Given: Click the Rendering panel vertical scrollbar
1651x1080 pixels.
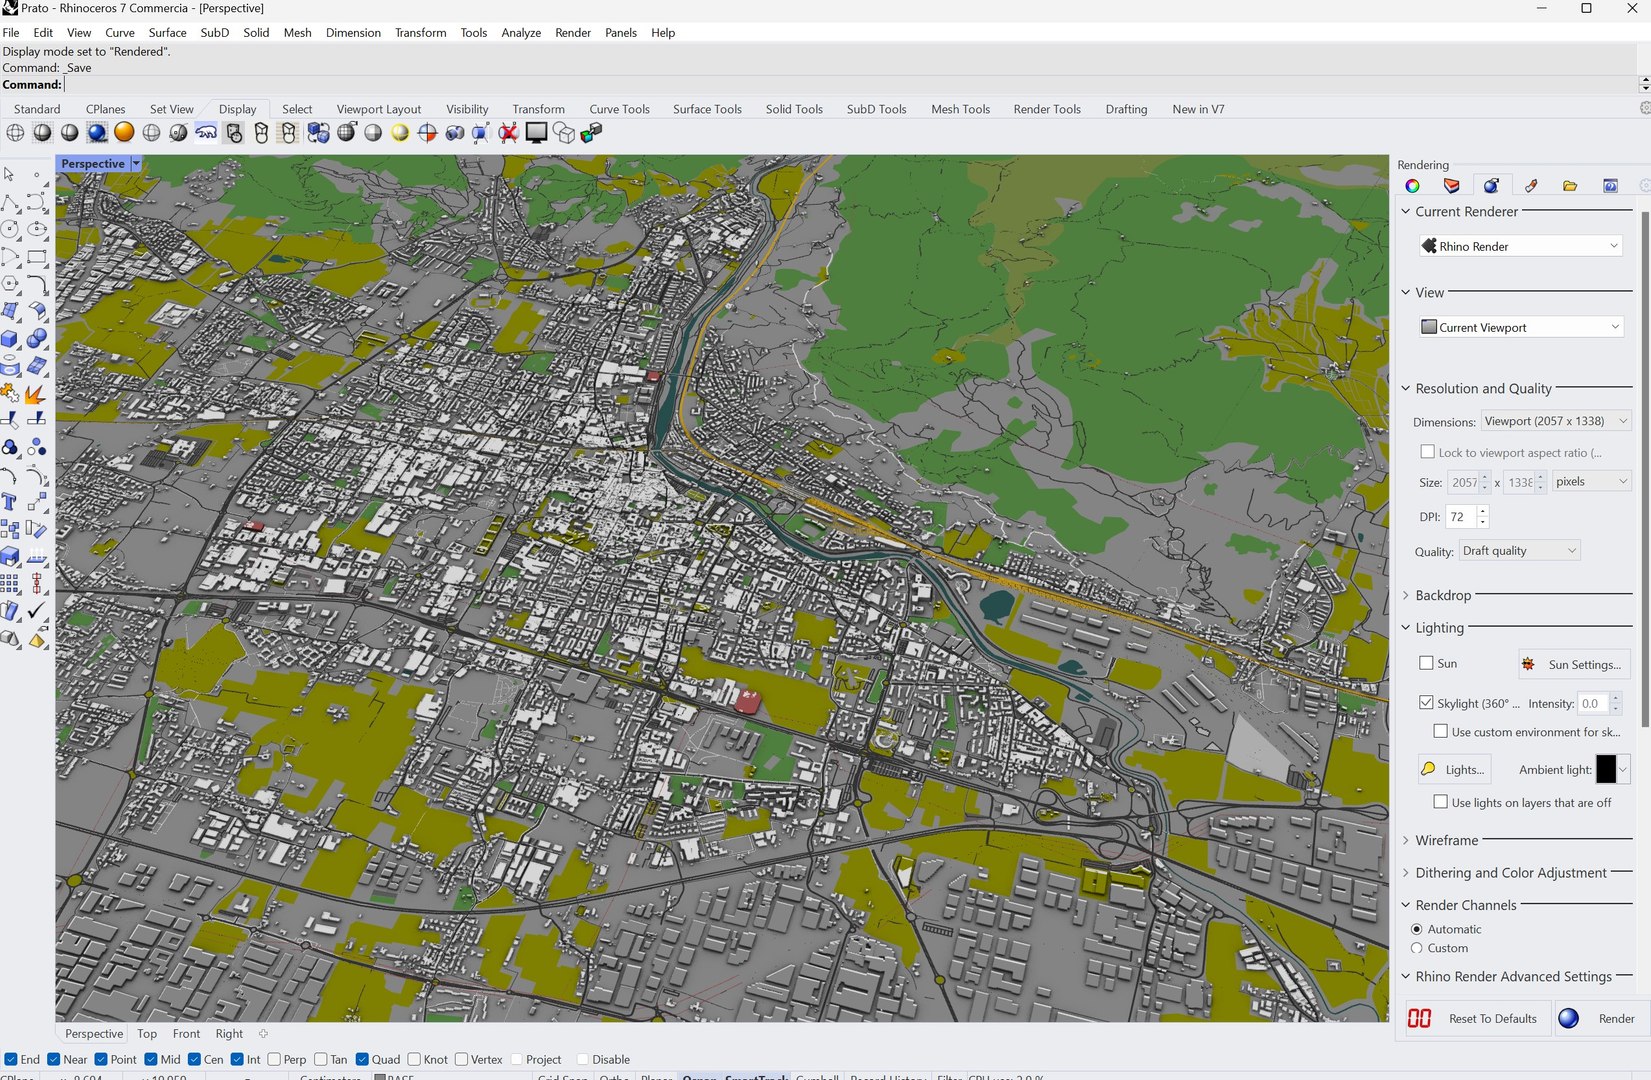Looking at the screenshot, I should tap(1644, 470).
